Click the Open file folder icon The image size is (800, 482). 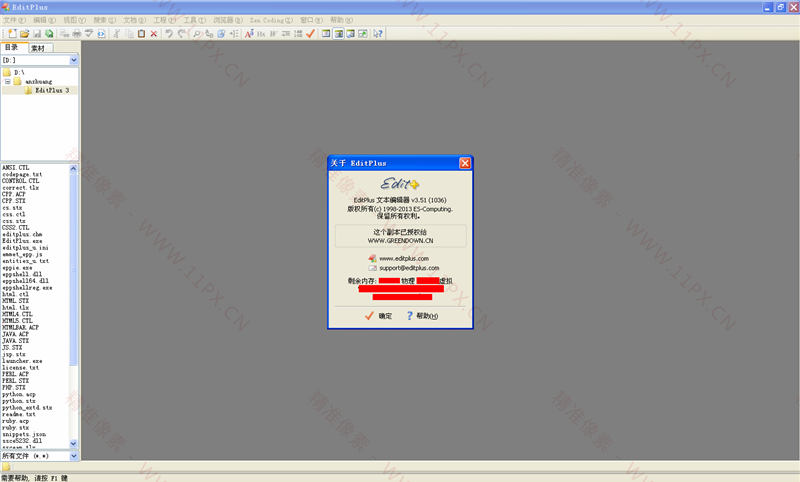click(24, 34)
